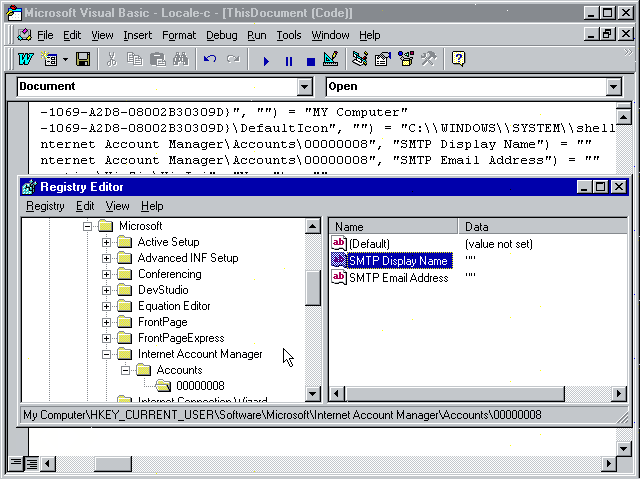
Task: Open the Project Explorer icon
Action: (360, 60)
